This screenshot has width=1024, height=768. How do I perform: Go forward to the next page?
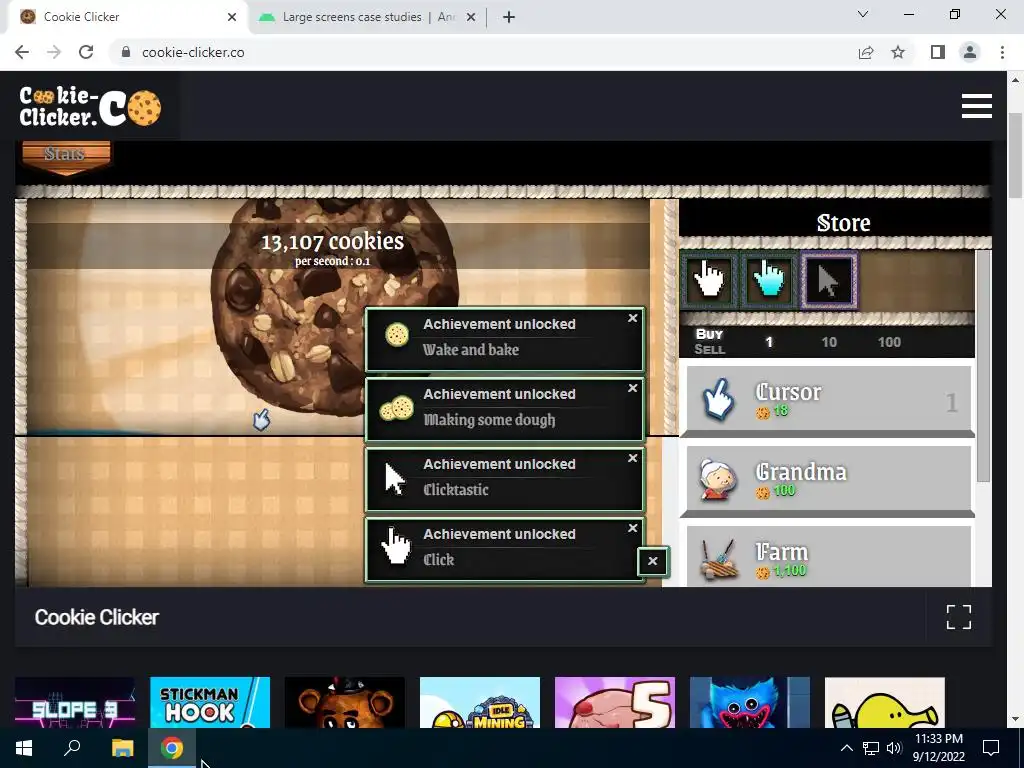54,52
